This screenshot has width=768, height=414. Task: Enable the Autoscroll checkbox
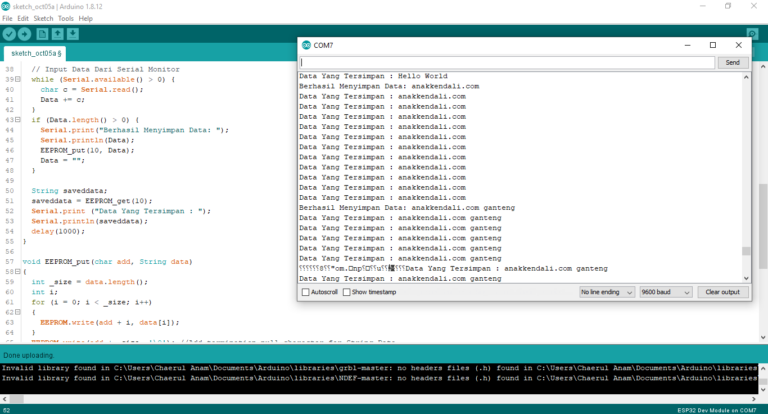(x=306, y=292)
